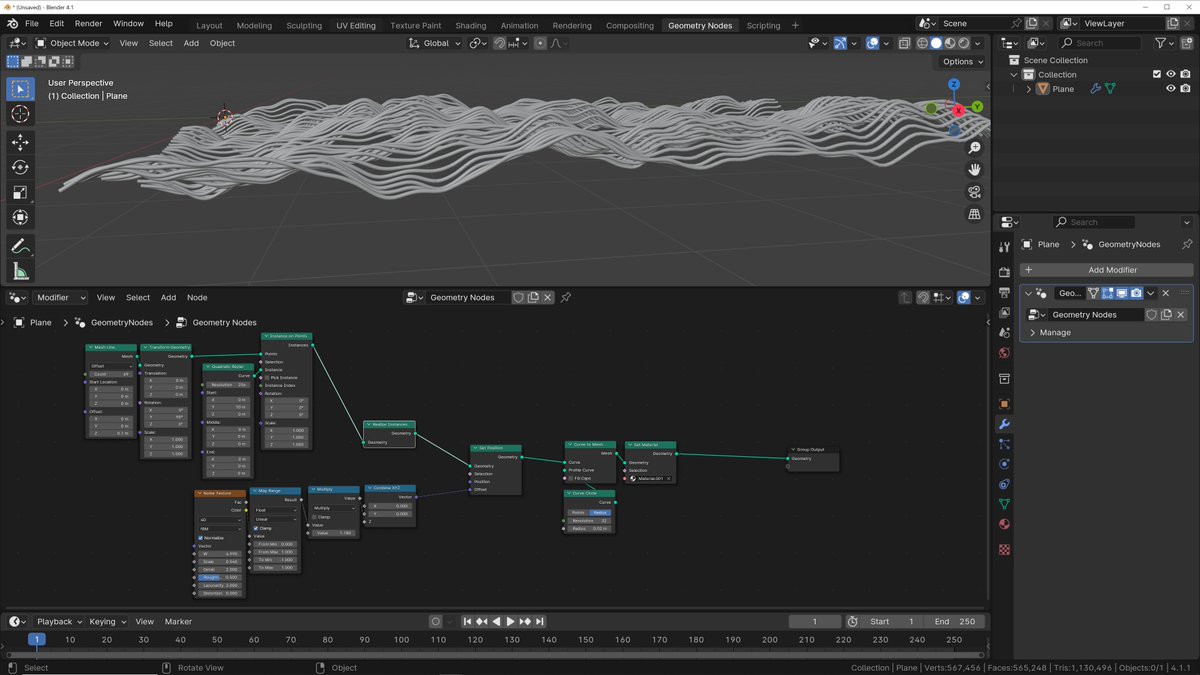Select the Measure tool
Image resolution: width=1200 pixels, height=675 pixels.
[x=20, y=270]
